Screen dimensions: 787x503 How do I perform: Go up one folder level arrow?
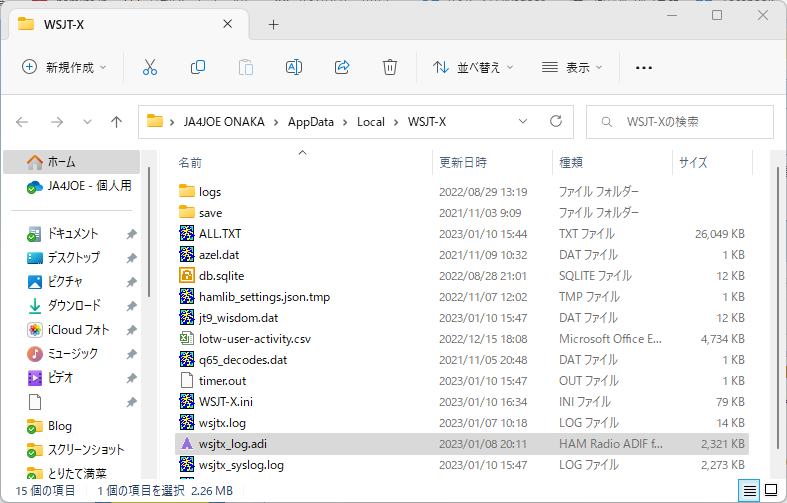(116, 121)
